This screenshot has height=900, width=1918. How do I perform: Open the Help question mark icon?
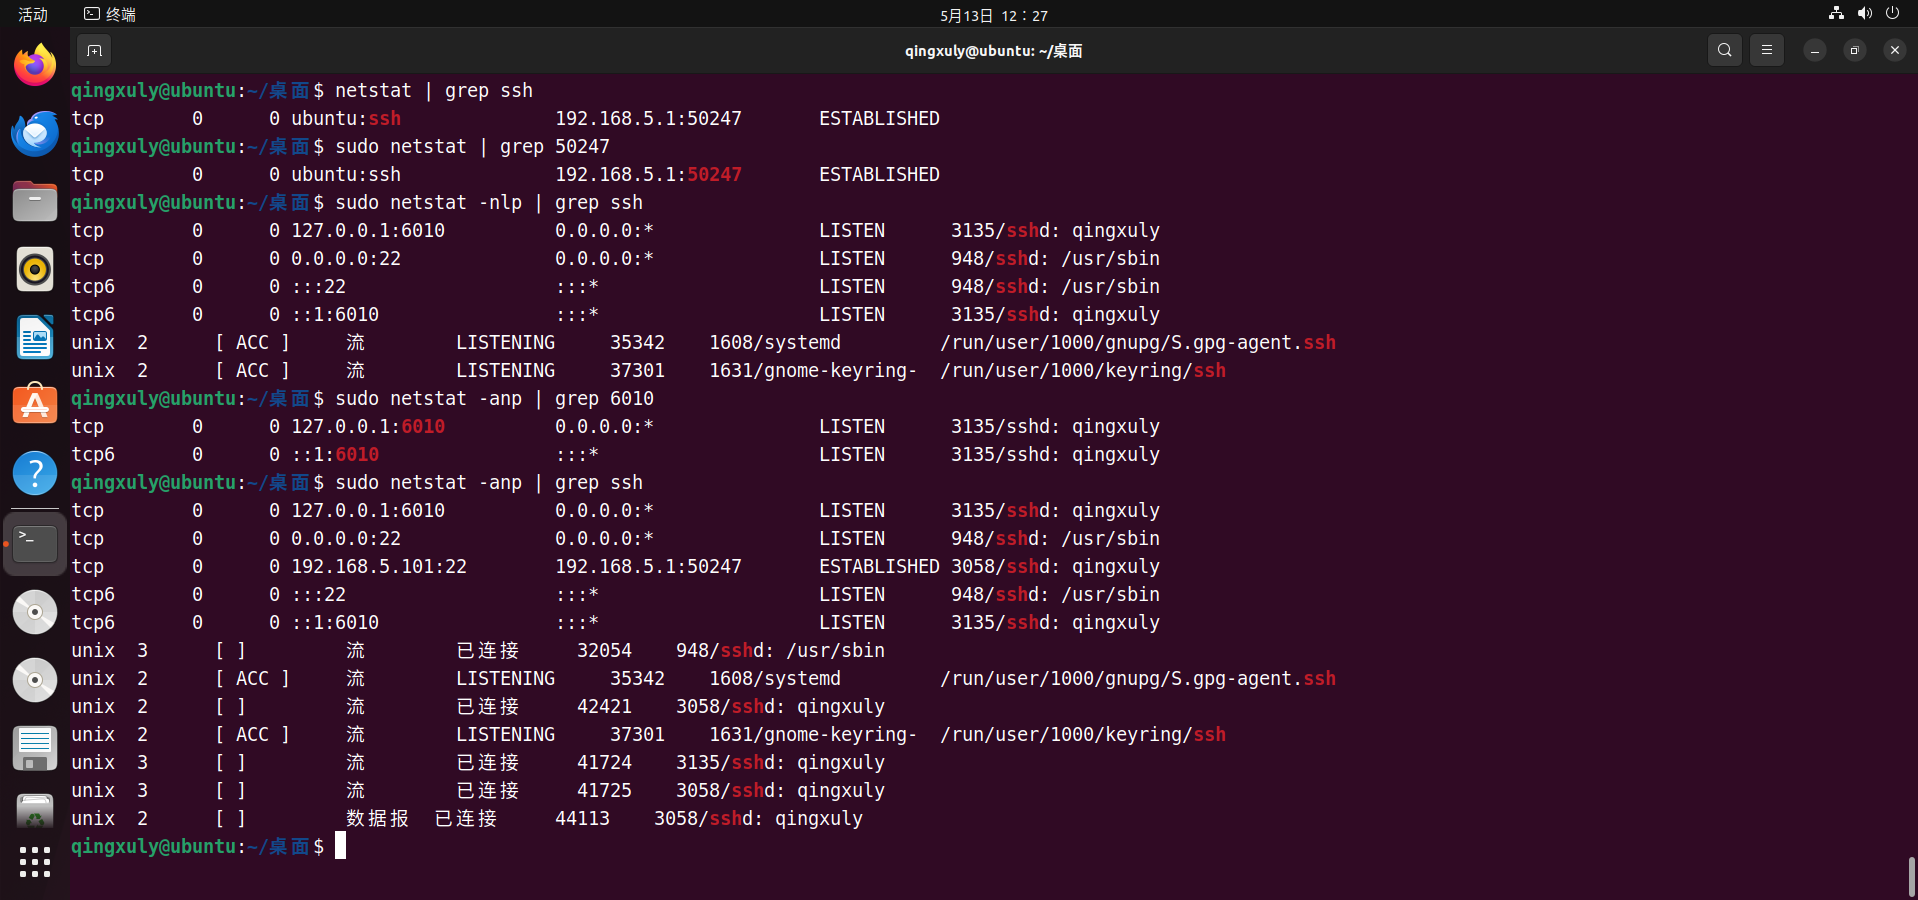pyautogui.click(x=35, y=473)
